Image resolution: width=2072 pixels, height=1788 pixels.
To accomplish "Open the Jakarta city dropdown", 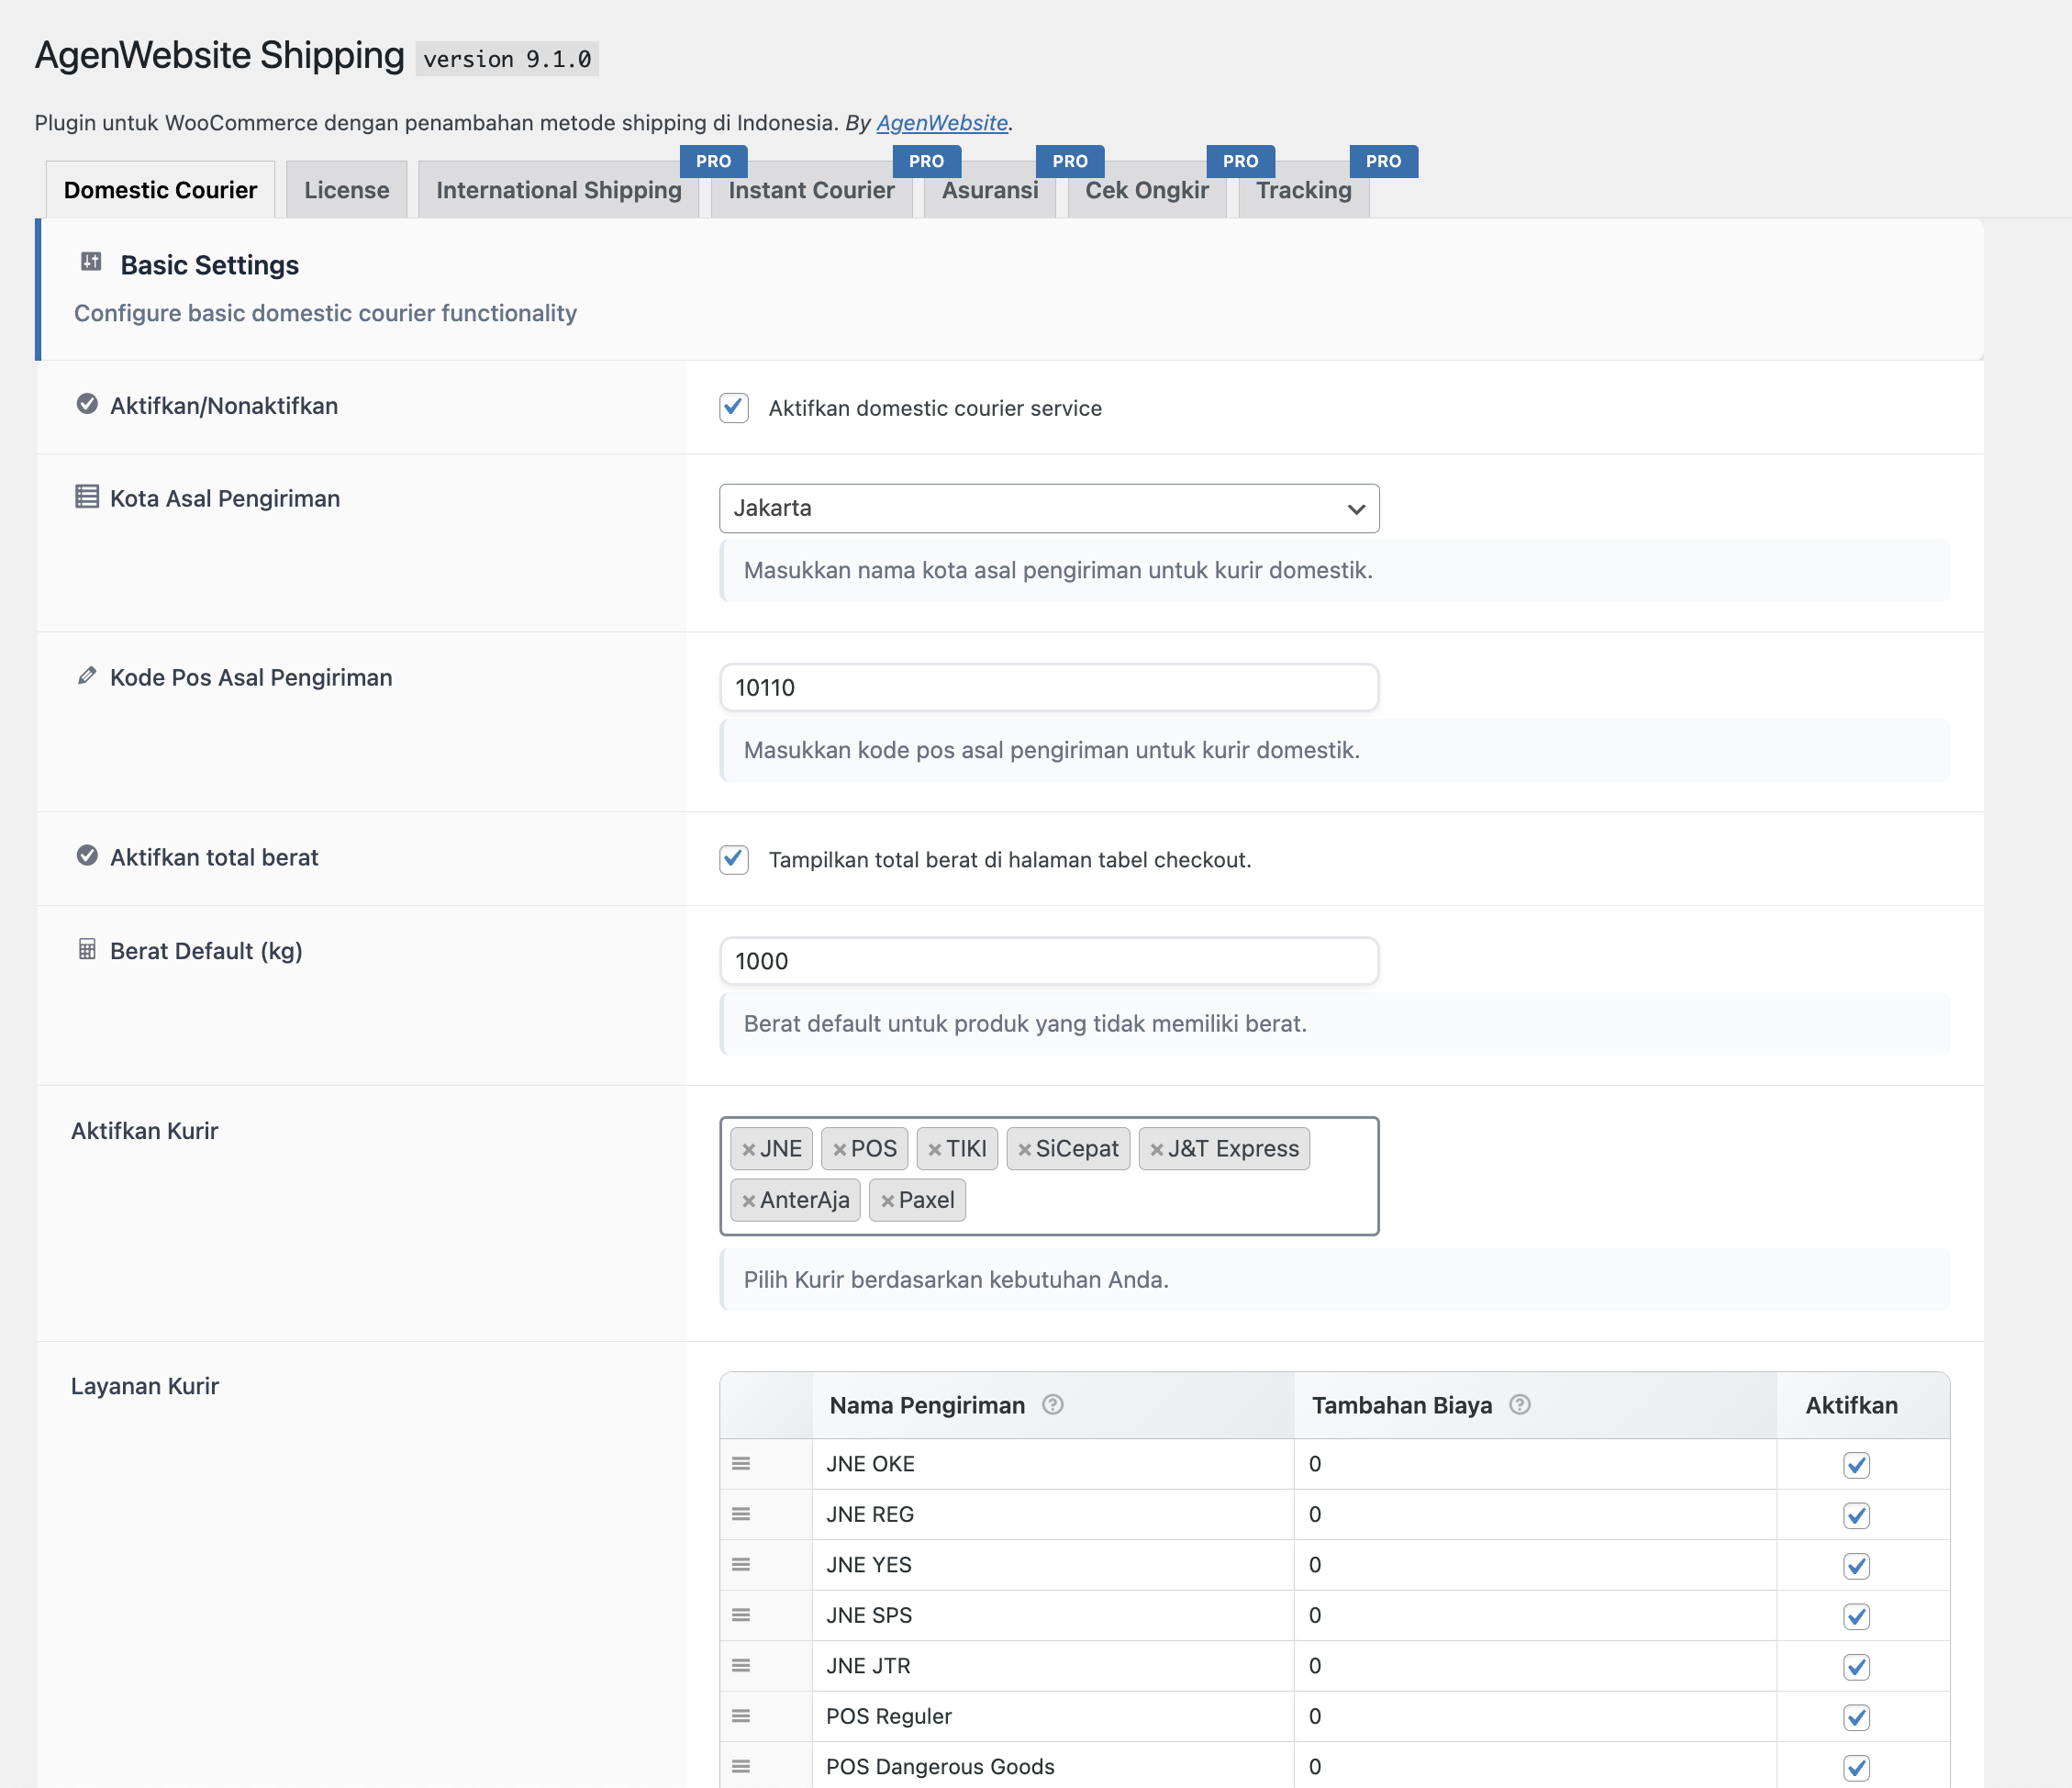I will pyautogui.click(x=1049, y=508).
